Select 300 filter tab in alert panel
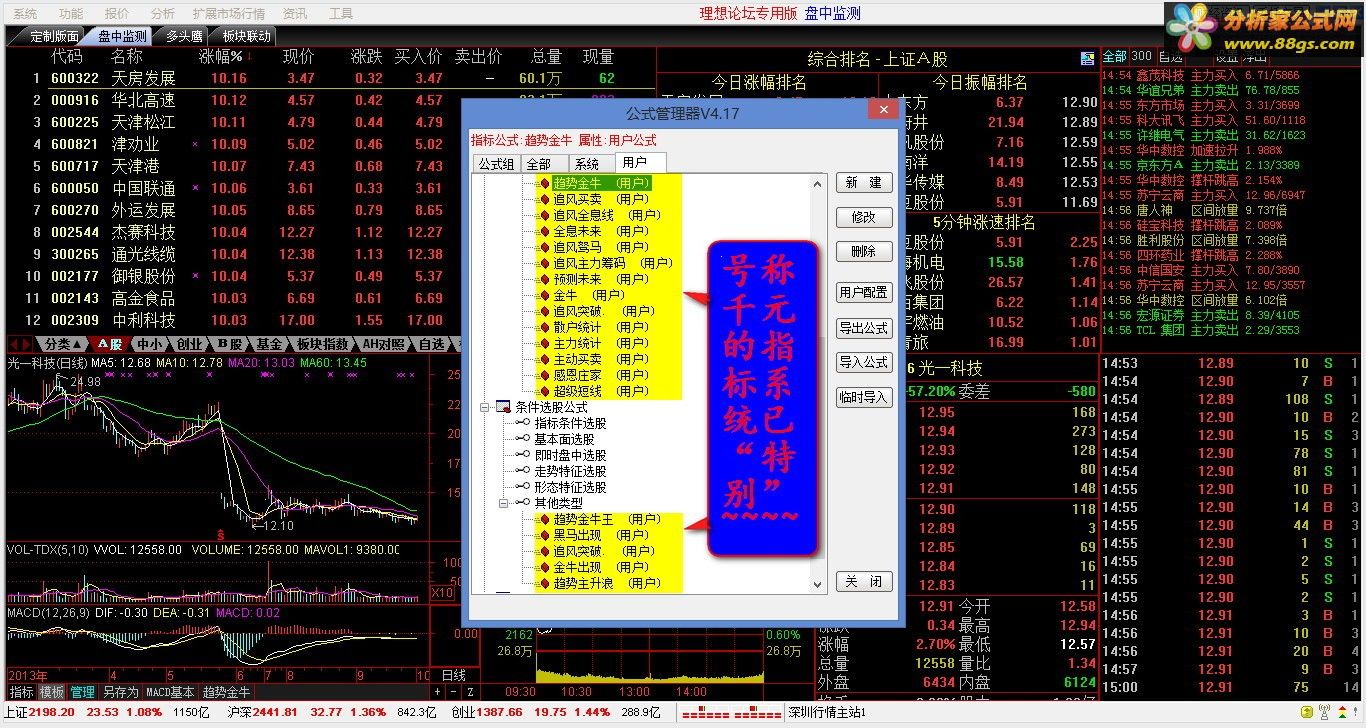The image size is (1366, 728). tap(1142, 56)
